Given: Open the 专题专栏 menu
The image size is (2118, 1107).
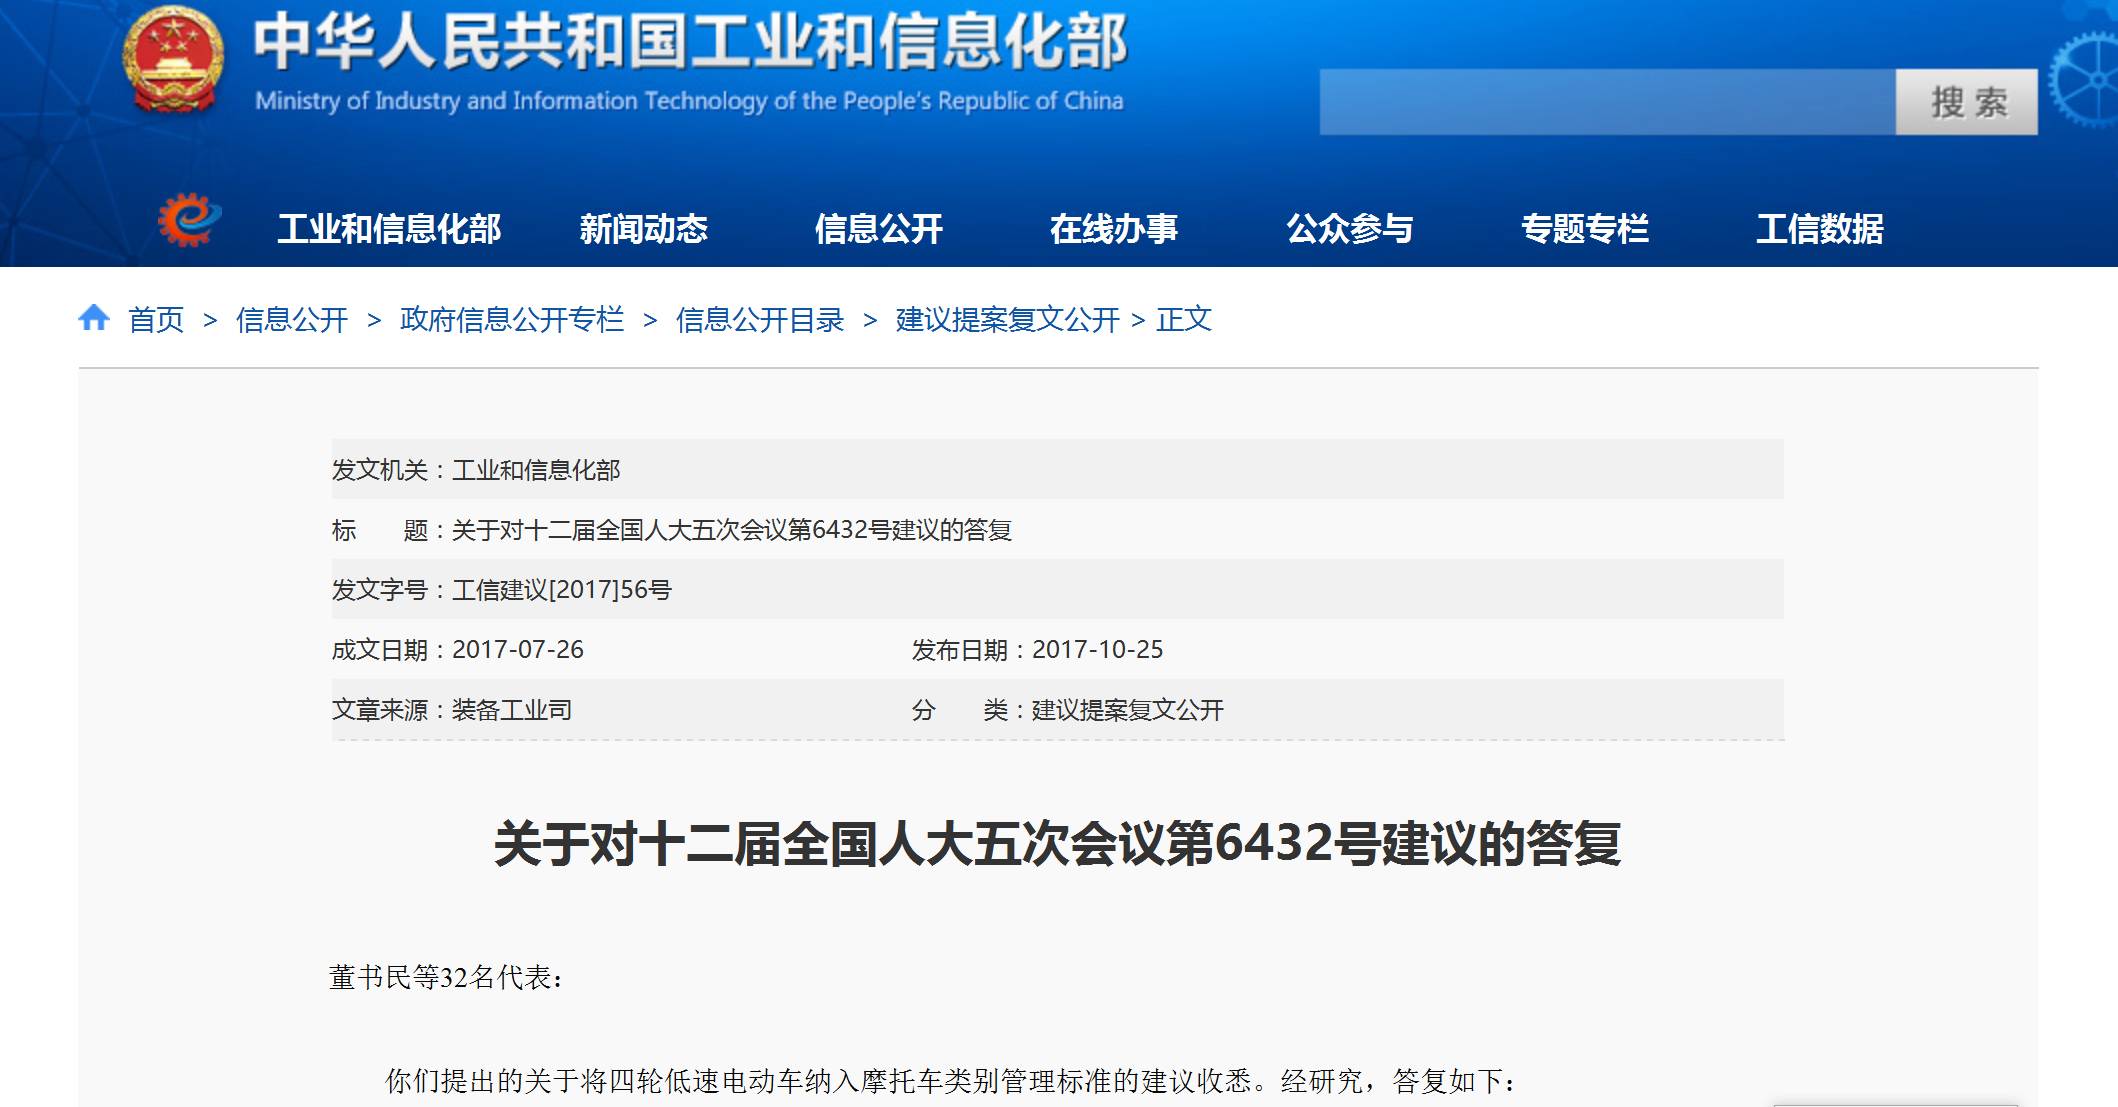Looking at the screenshot, I should [x=1585, y=229].
